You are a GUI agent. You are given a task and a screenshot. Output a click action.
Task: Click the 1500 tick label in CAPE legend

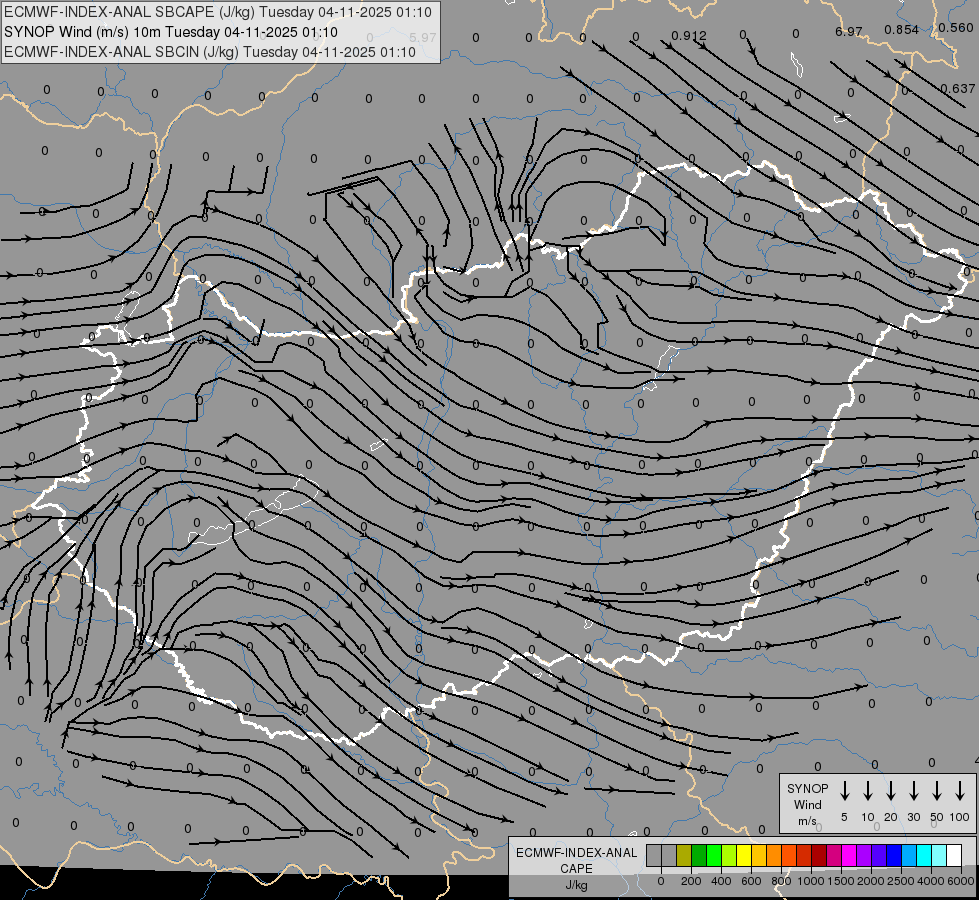(x=841, y=881)
